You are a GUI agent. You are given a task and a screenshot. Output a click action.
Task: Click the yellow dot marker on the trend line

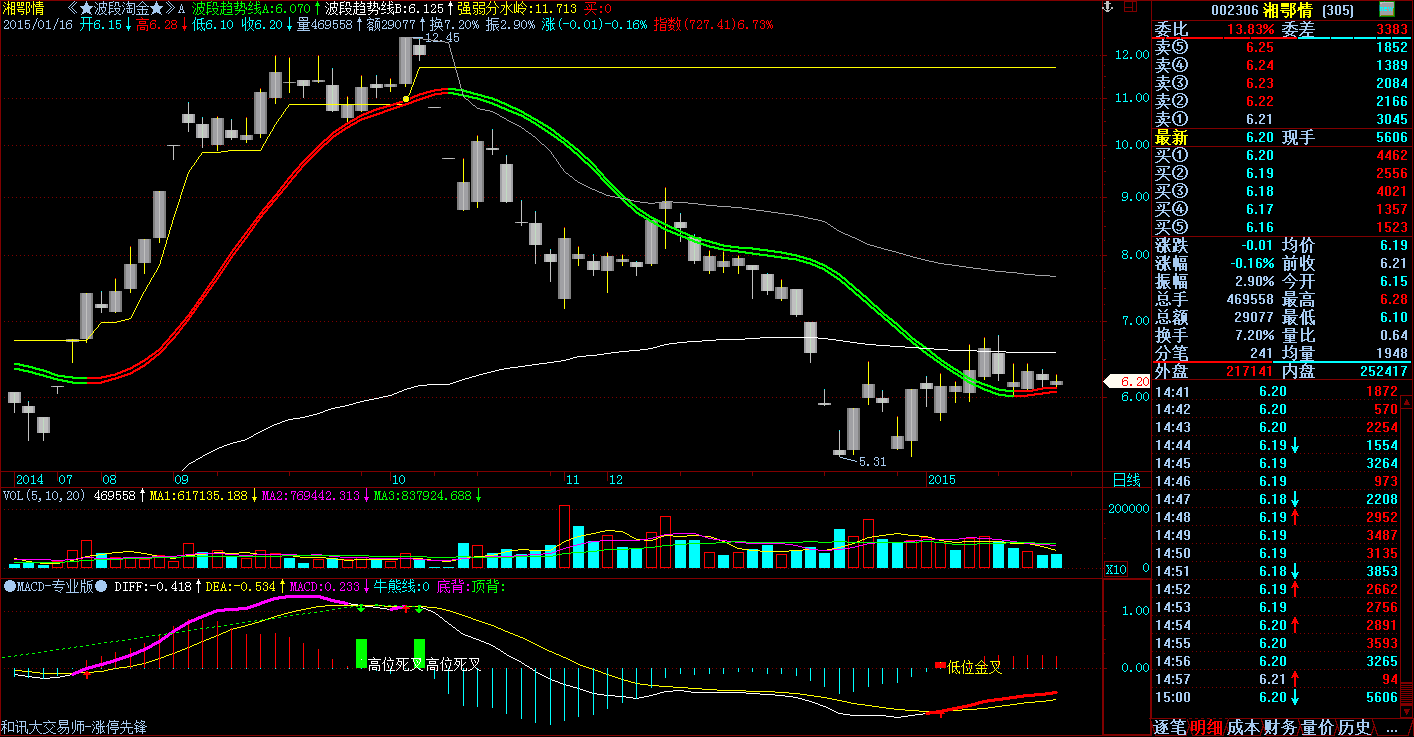pos(406,99)
